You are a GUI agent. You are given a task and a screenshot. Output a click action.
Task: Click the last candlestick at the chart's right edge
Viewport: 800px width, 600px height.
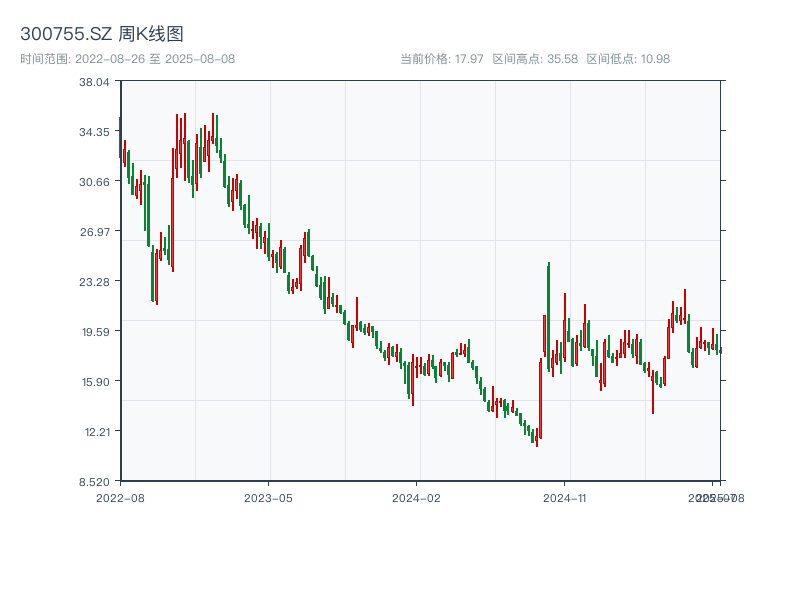click(x=720, y=350)
